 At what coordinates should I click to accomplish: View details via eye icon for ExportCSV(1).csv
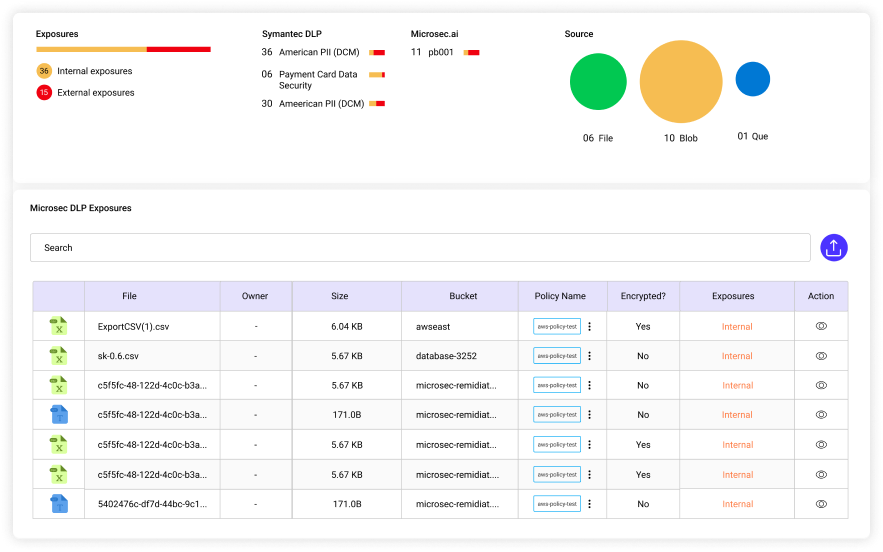[x=821, y=326]
